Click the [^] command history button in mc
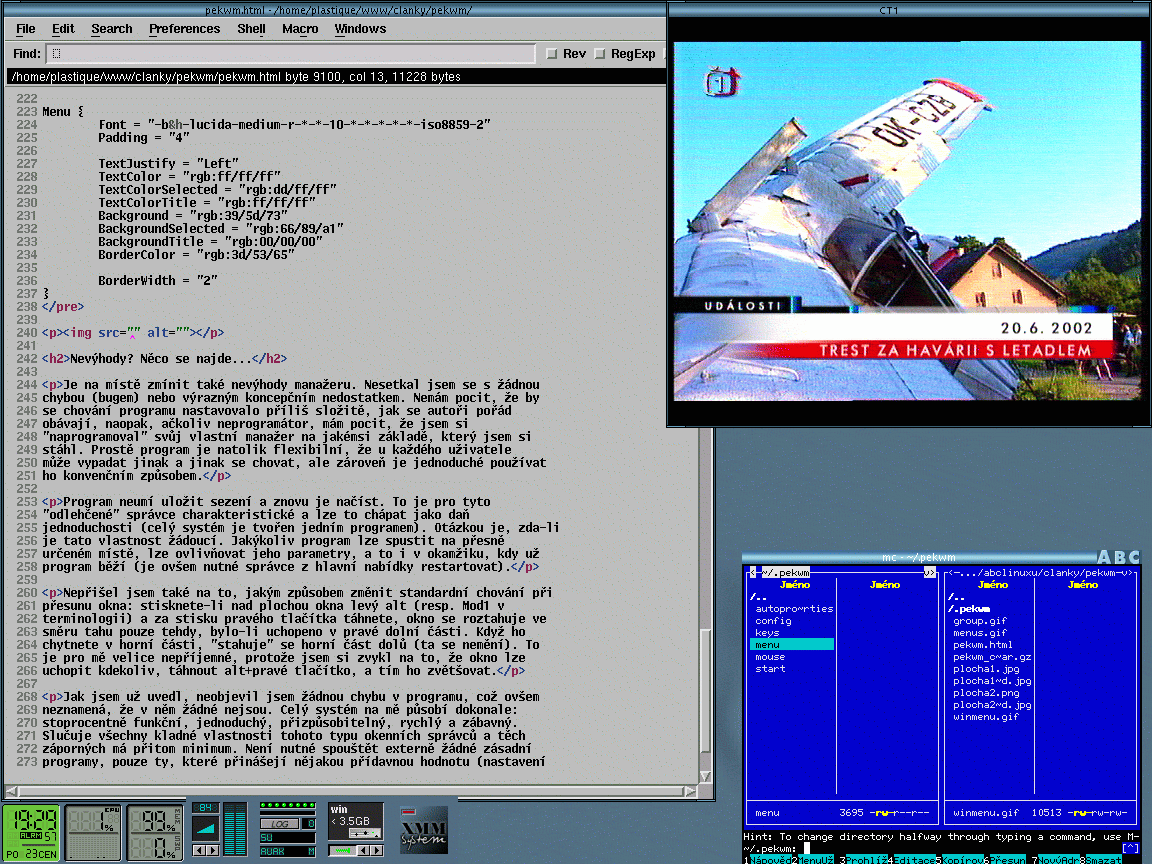The width and height of the screenshot is (1152, 864). tap(1130, 849)
